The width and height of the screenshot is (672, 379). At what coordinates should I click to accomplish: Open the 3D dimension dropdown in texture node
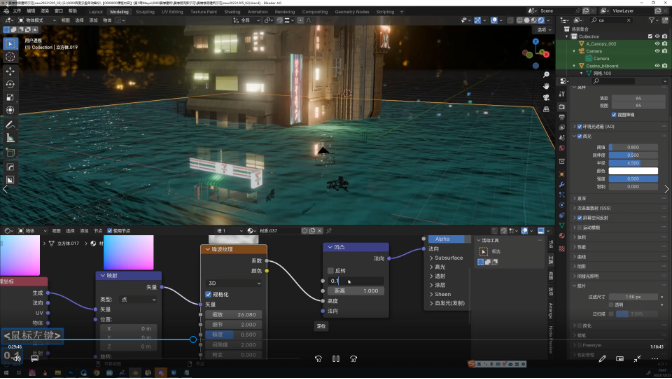[234, 283]
